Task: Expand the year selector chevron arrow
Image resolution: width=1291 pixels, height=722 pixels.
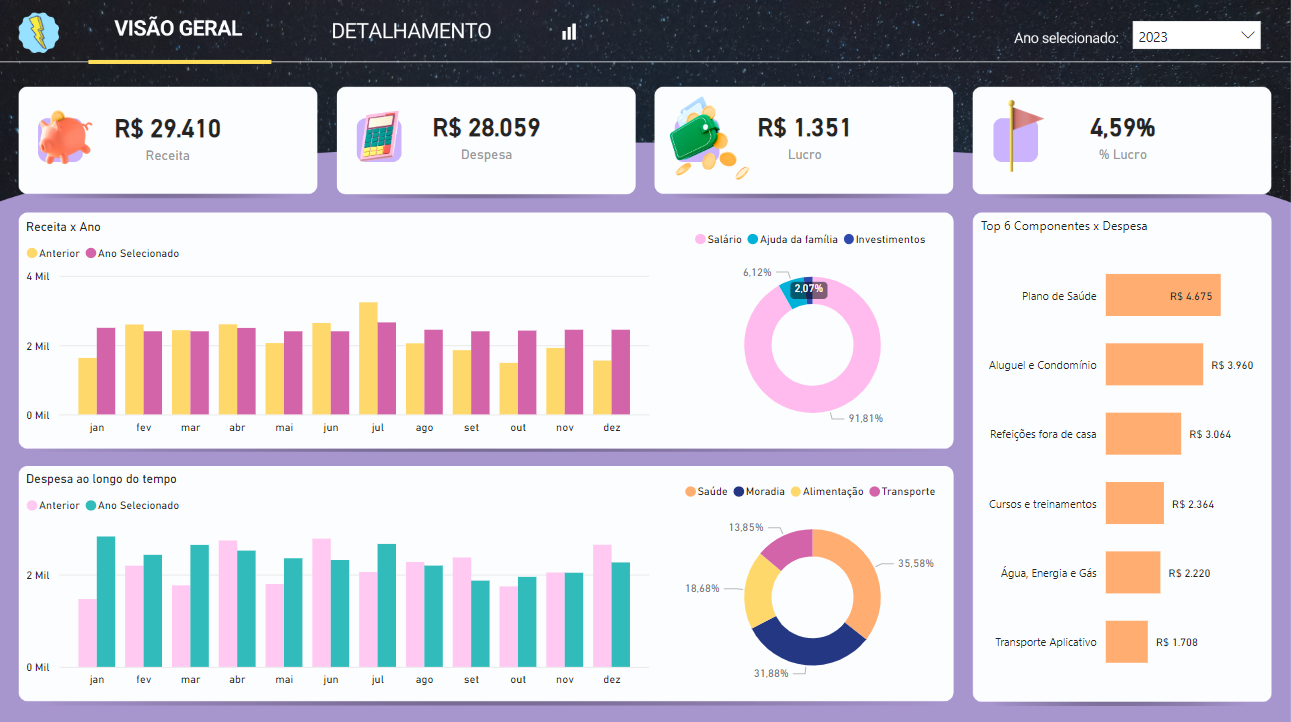Action: pos(1247,35)
